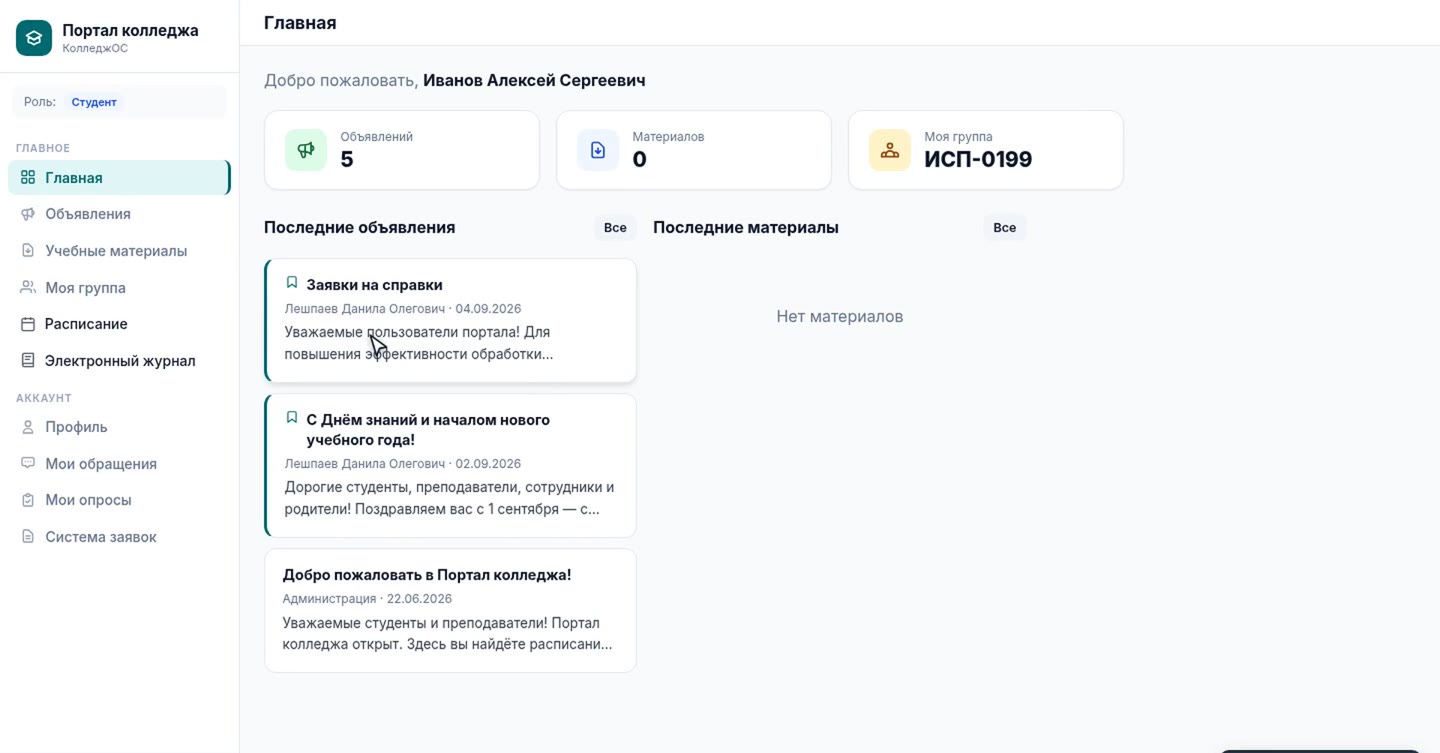The width and height of the screenshot is (1440, 753).
Task: Open the Расписание page
Action: [119, 324]
